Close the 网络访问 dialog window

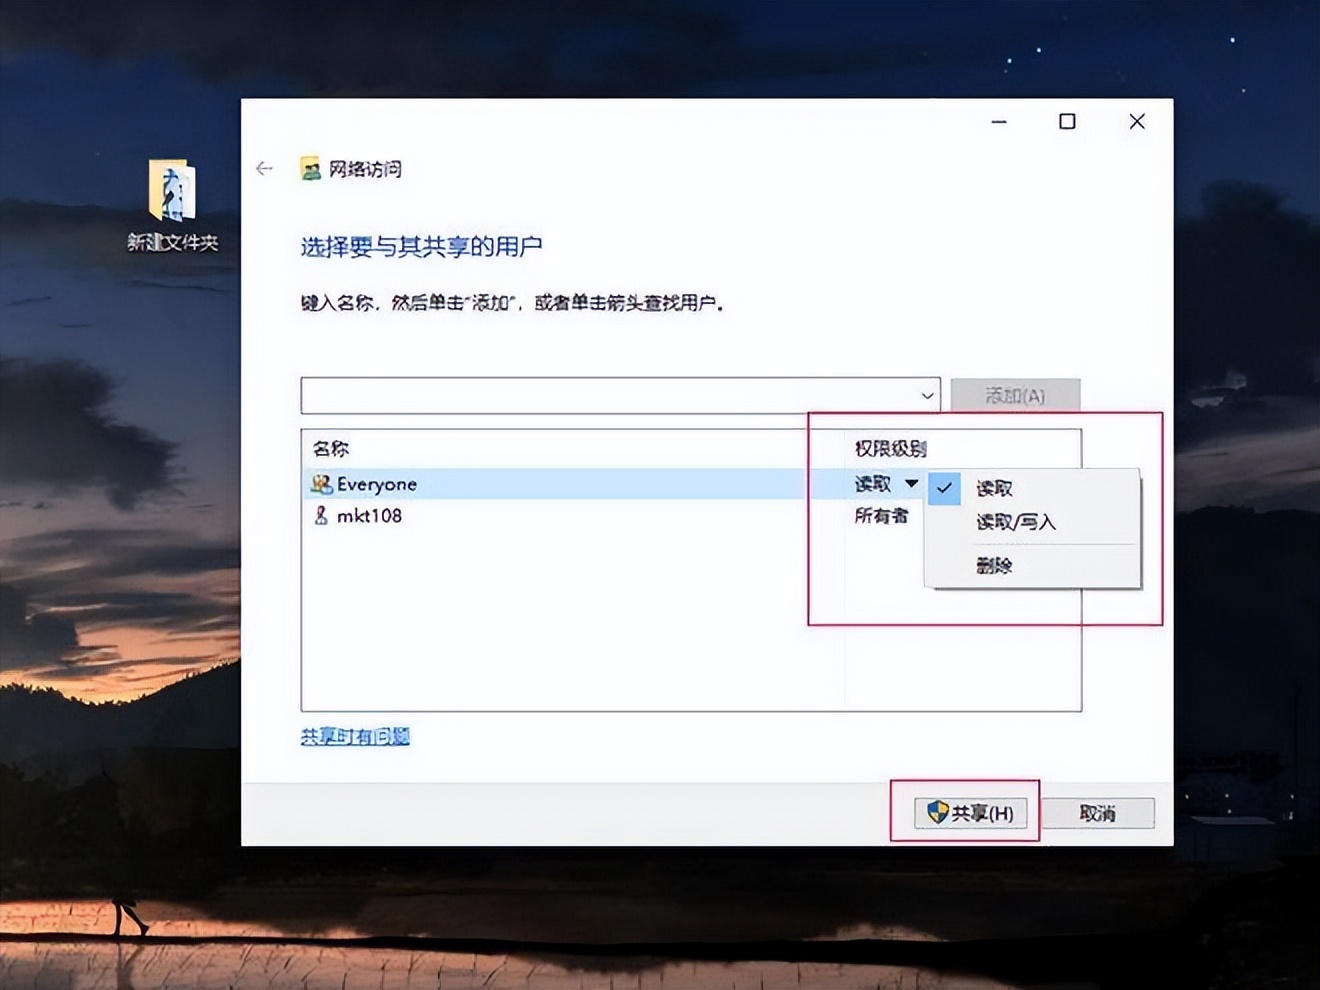coord(1137,121)
